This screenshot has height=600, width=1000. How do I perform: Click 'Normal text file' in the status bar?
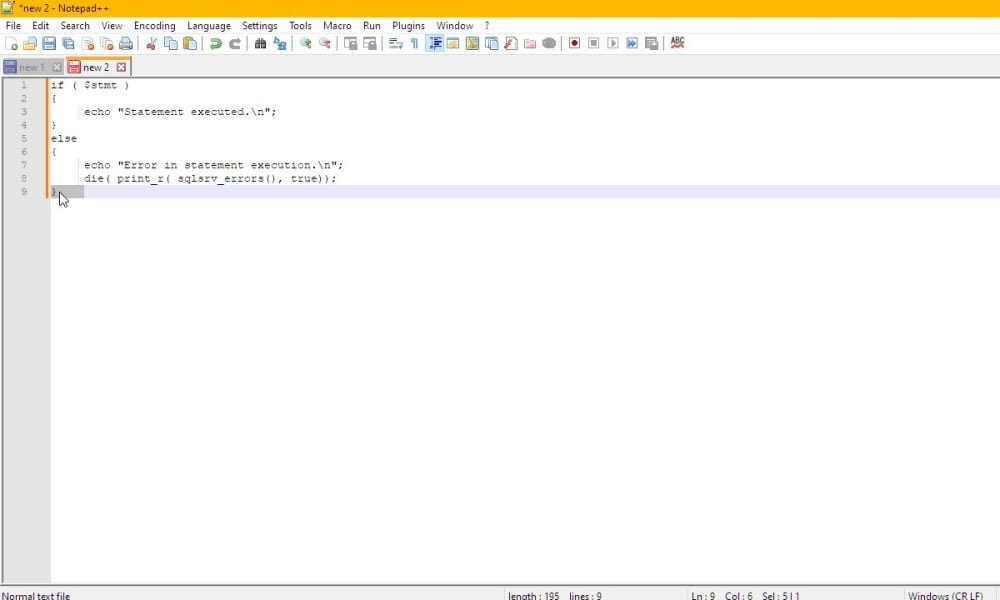[36, 596]
